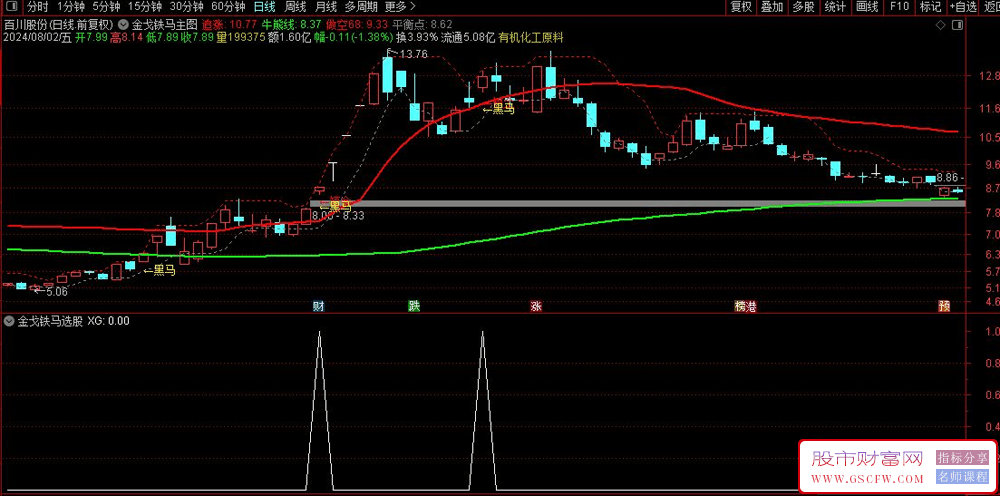Viewport: 1000px width, 496px height.
Task: Select the 30分钟 period
Action: pyautogui.click(x=186, y=7)
